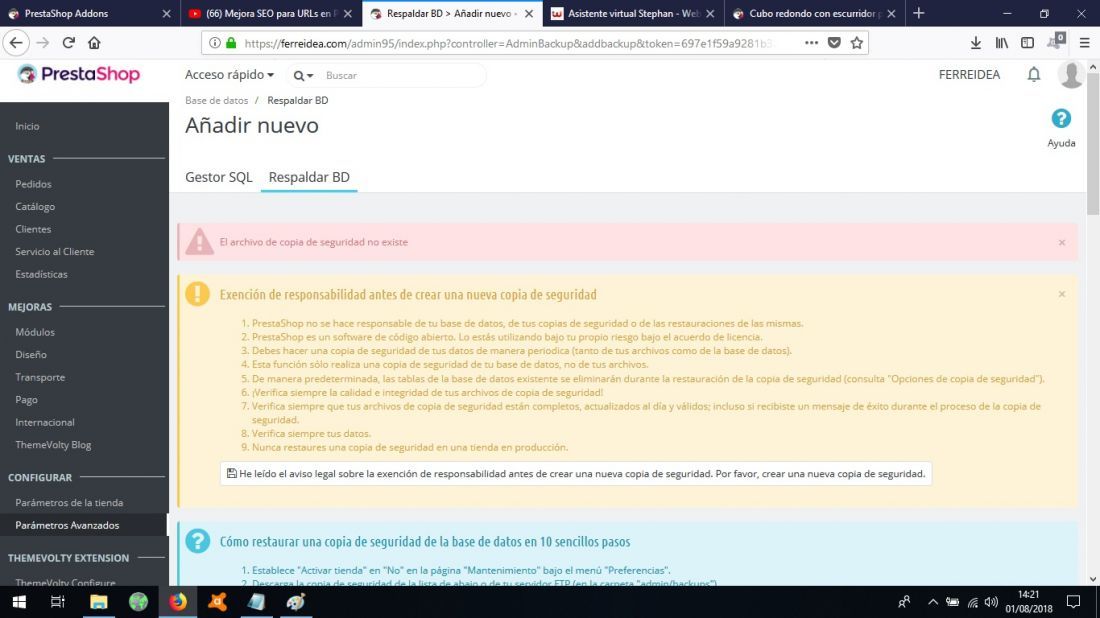
Task: Toggle the browser sidebar icon
Action: pyautogui.click(x=1027, y=43)
